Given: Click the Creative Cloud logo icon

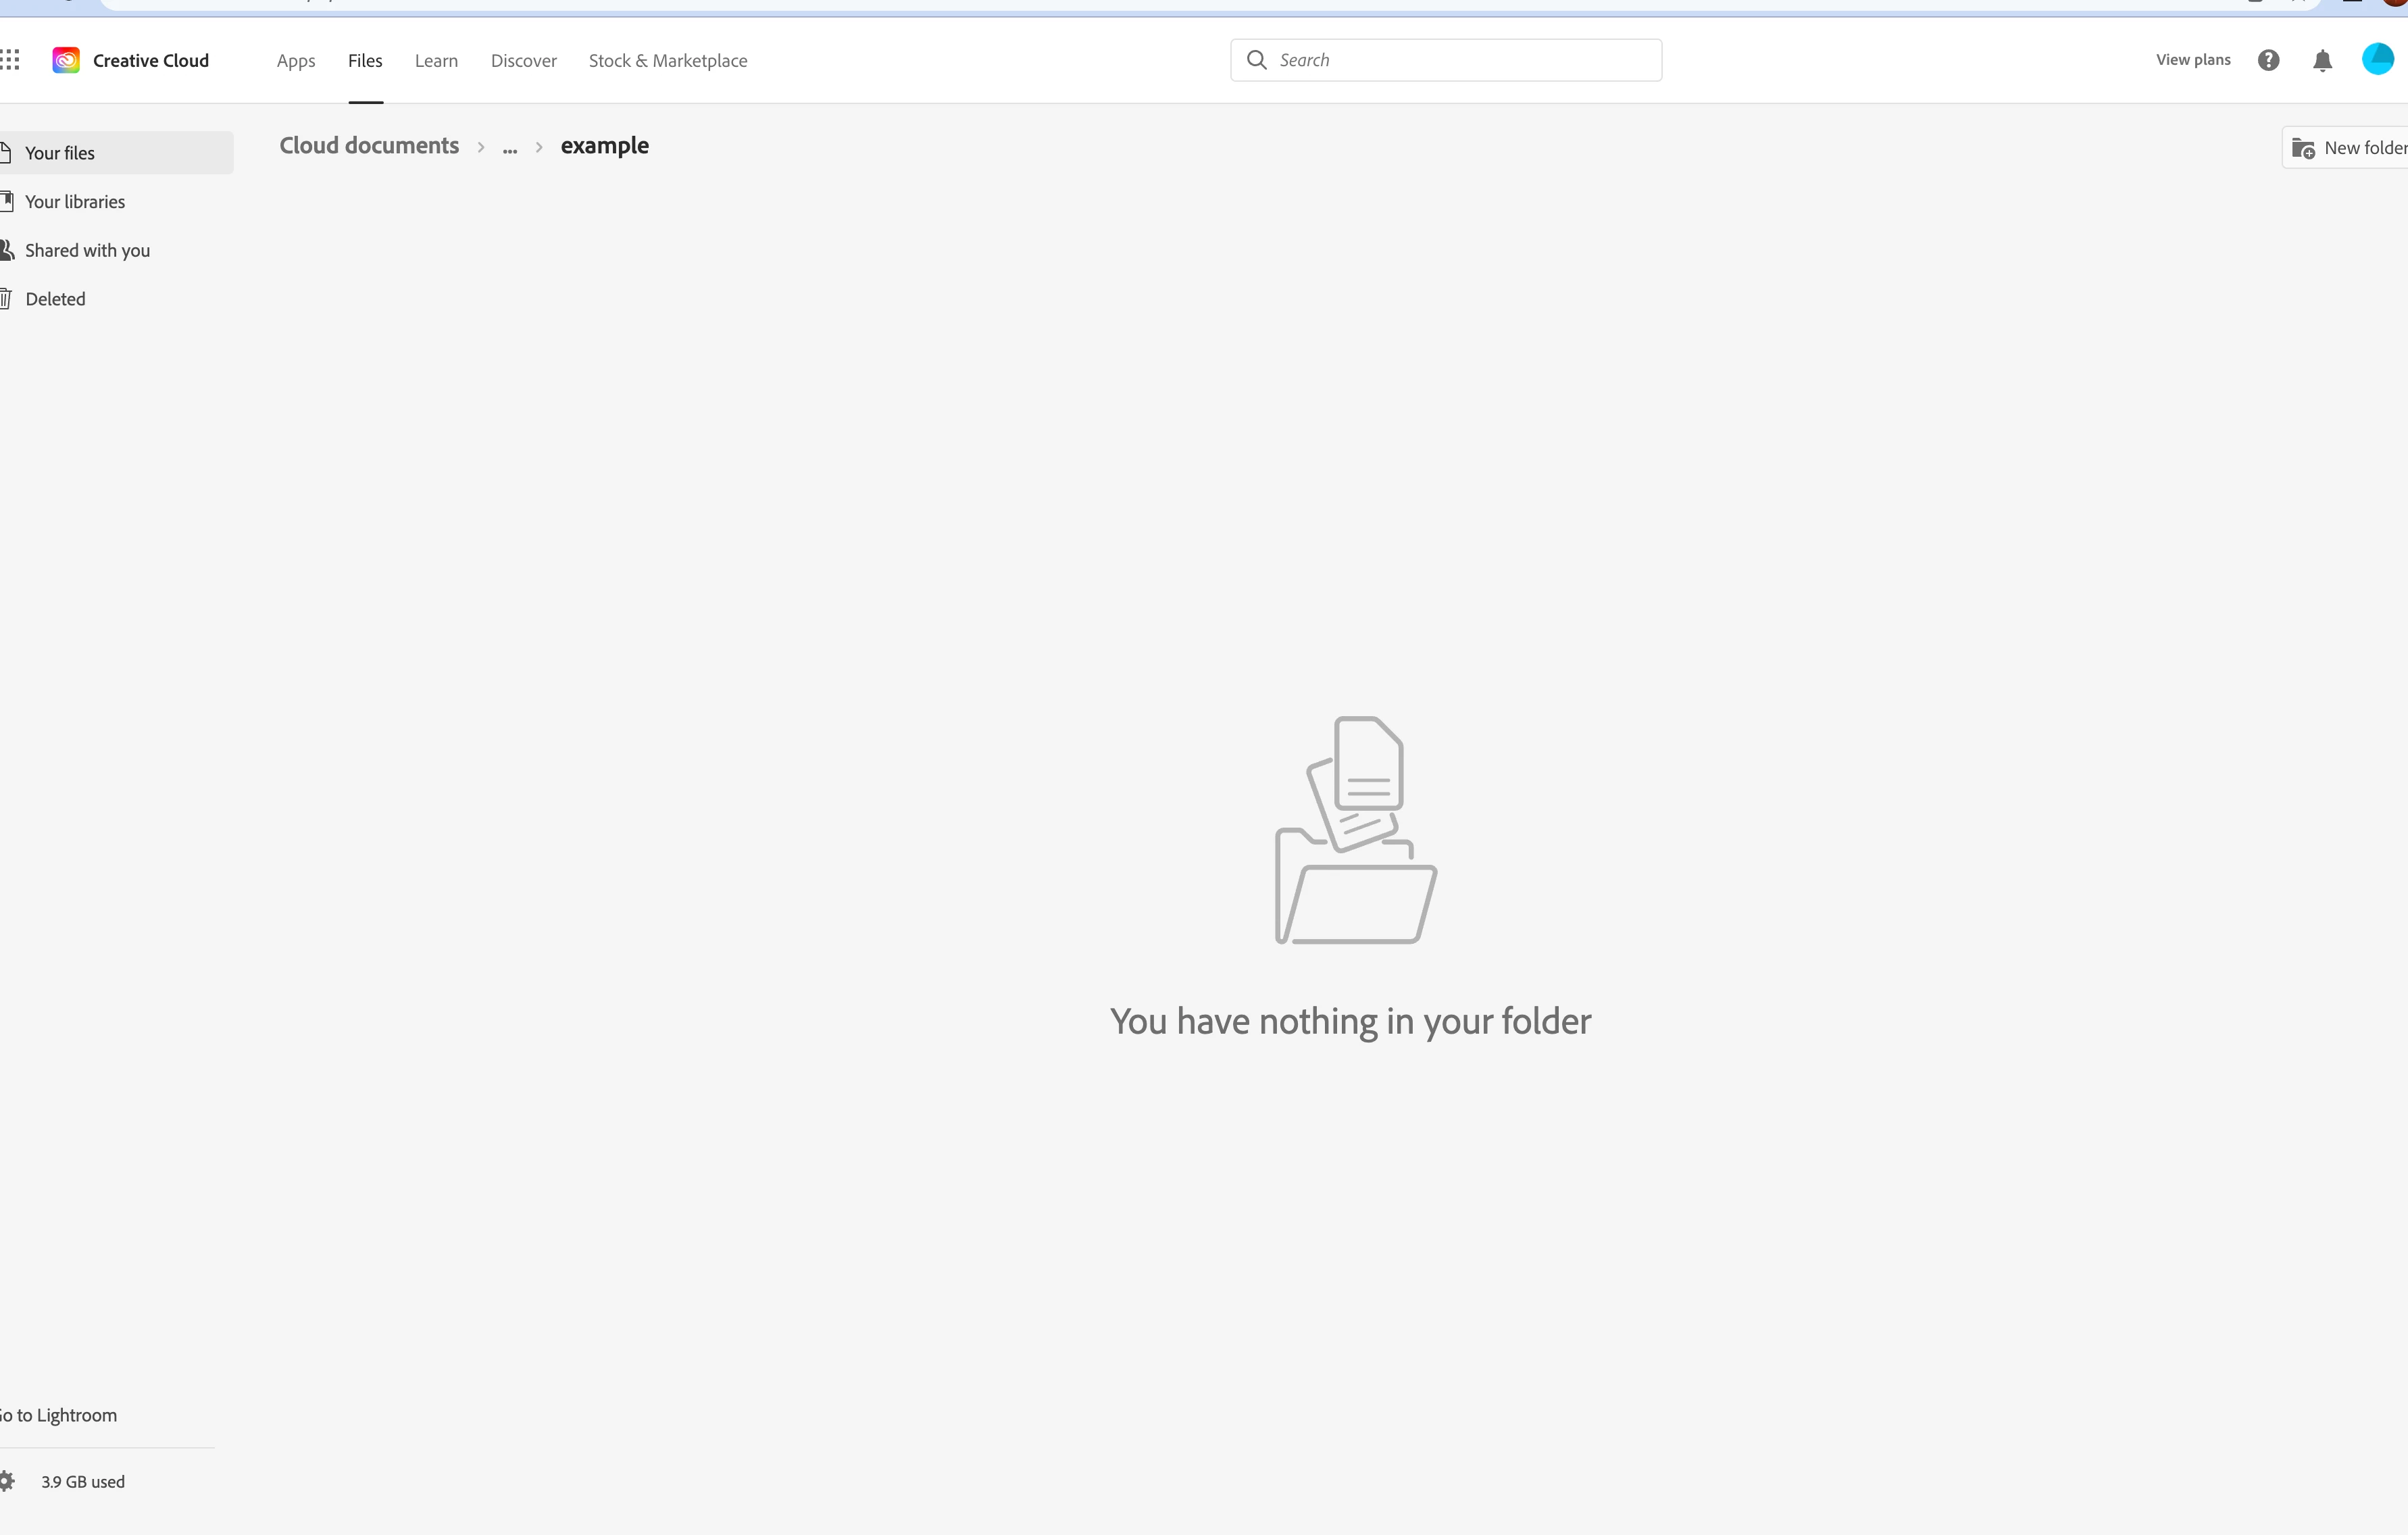Looking at the screenshot, I should [66, 60].
